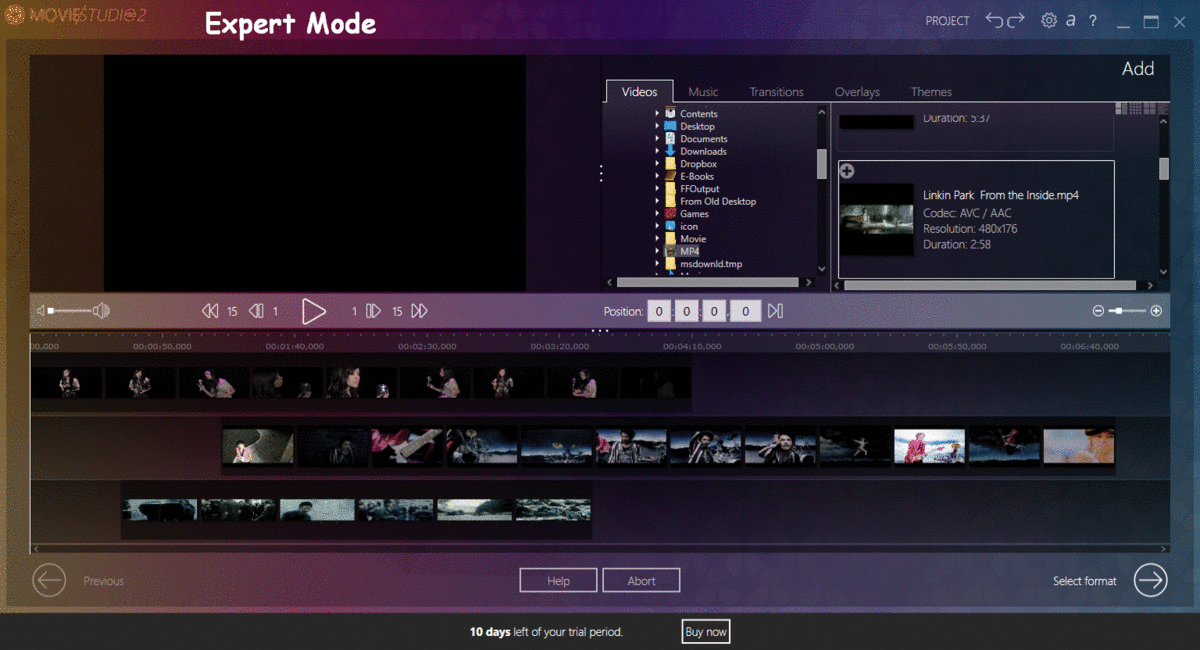Click the first position time field
The image size is (1200, 650).
click(658, 311)
